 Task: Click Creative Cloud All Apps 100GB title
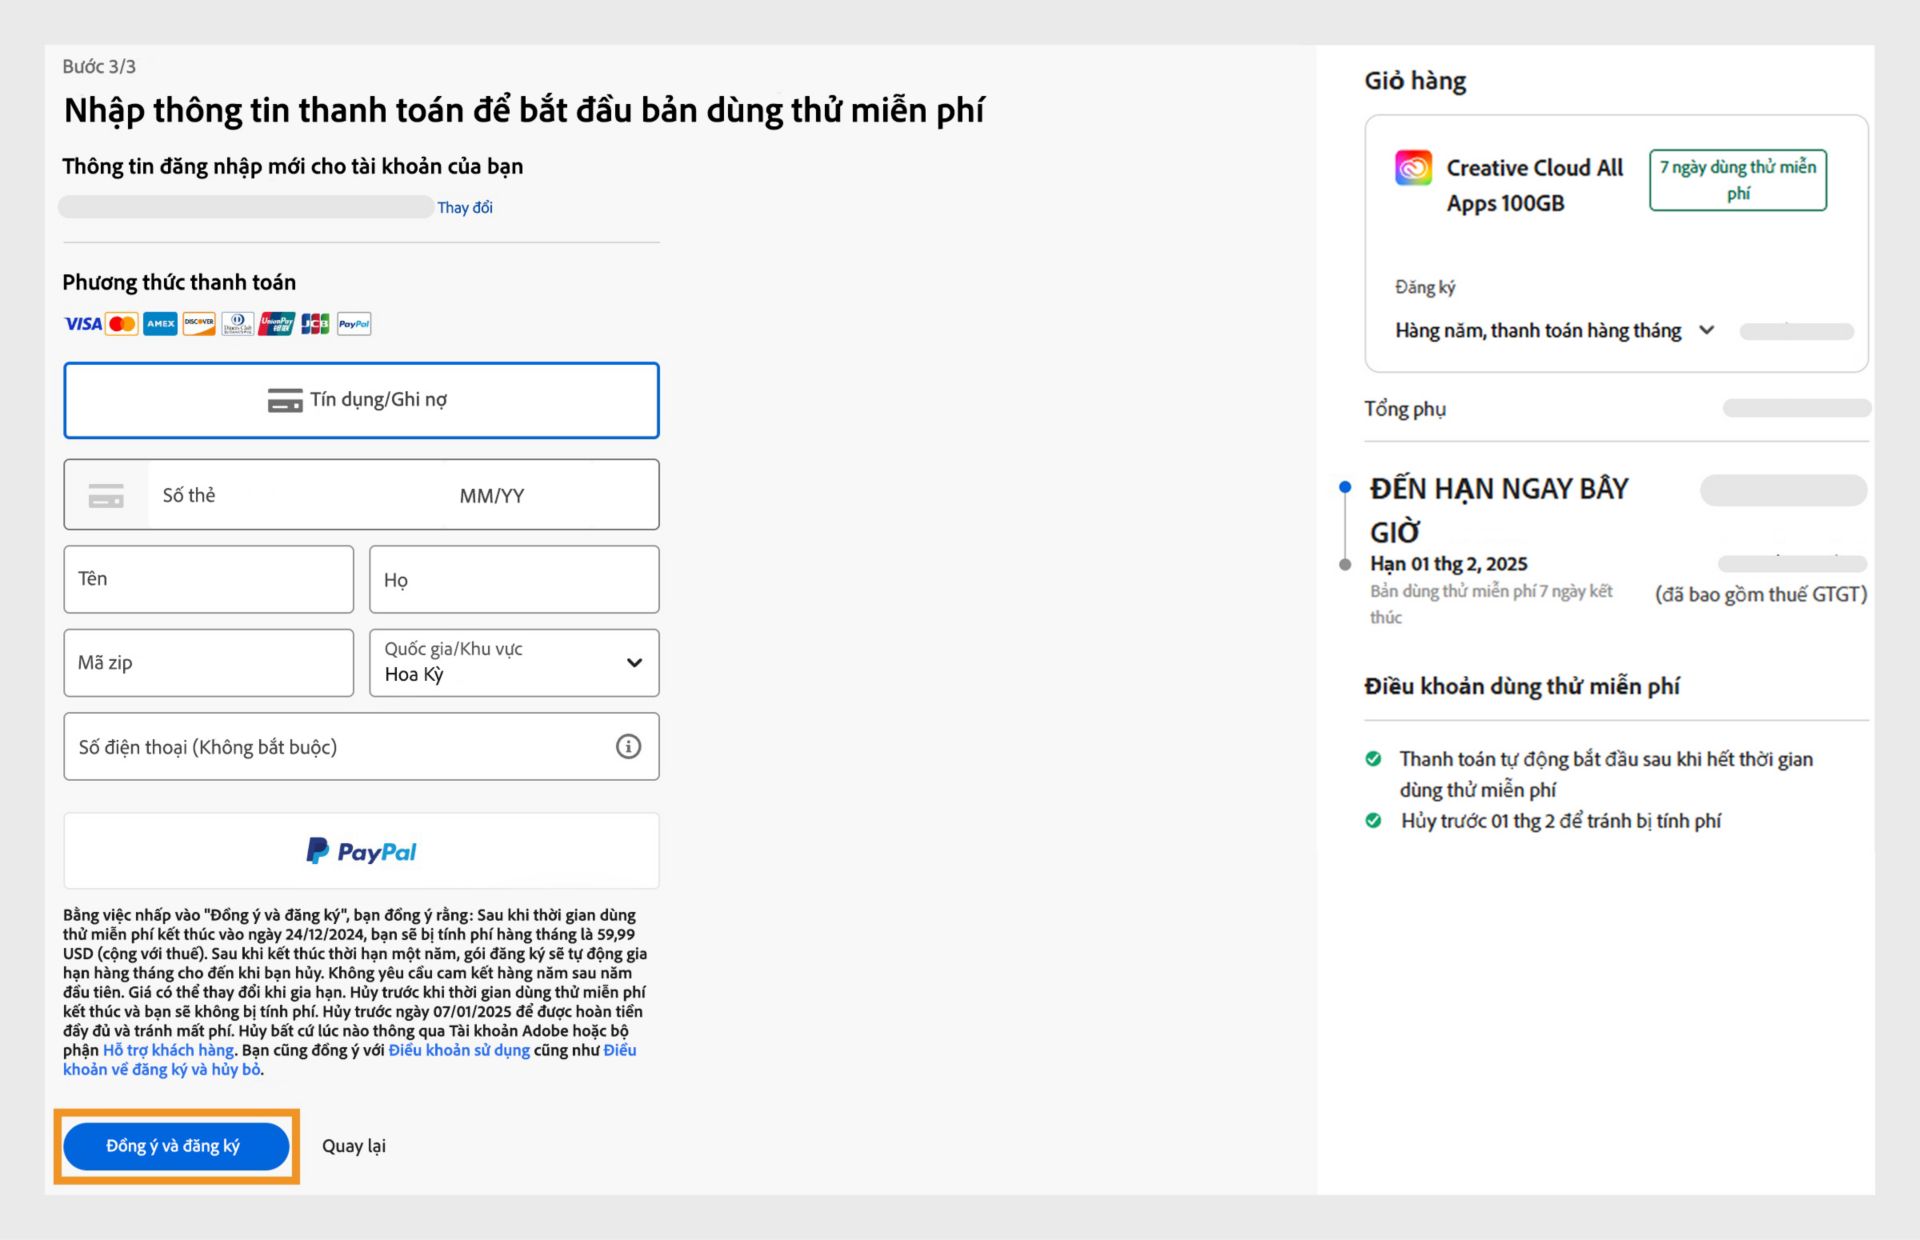pyautogui.click(x=1535, y=185)
